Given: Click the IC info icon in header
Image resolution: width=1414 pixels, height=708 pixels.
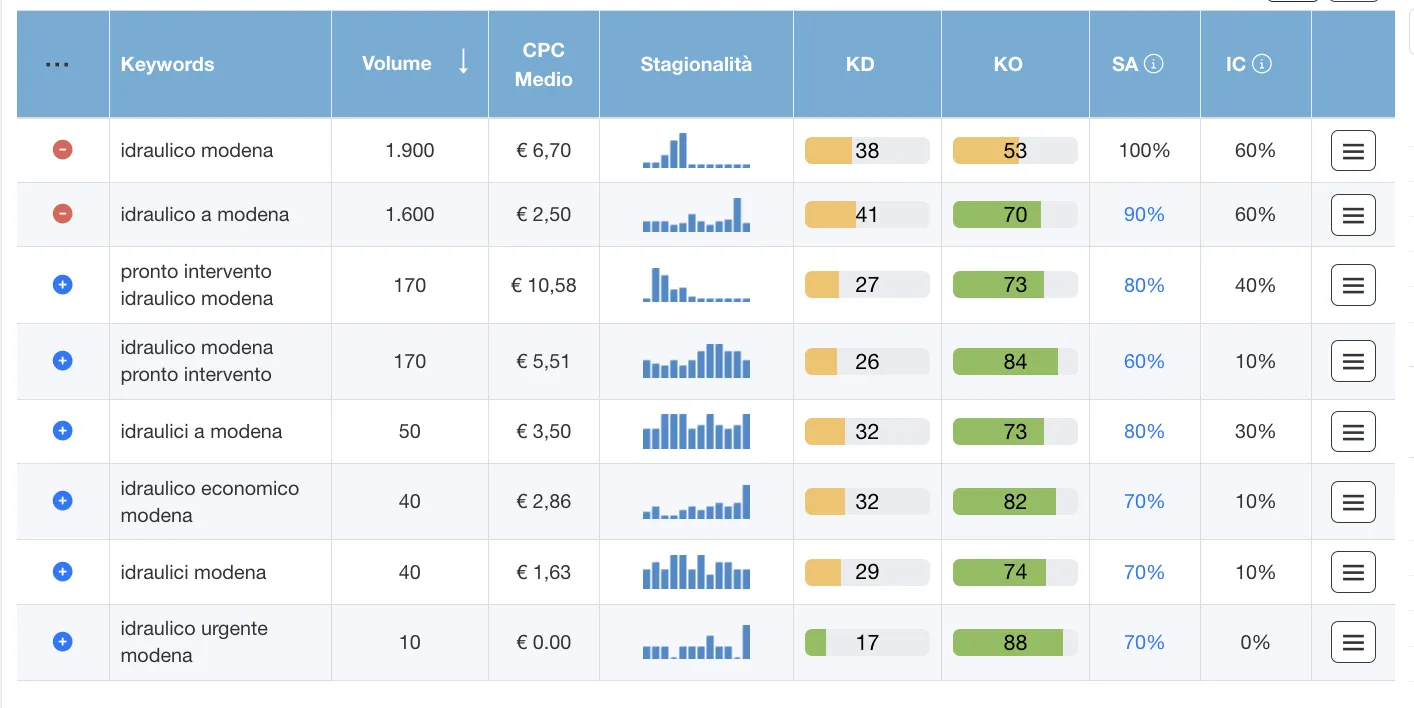Looking at the screenshot, I should click(x=1262, y=64).
